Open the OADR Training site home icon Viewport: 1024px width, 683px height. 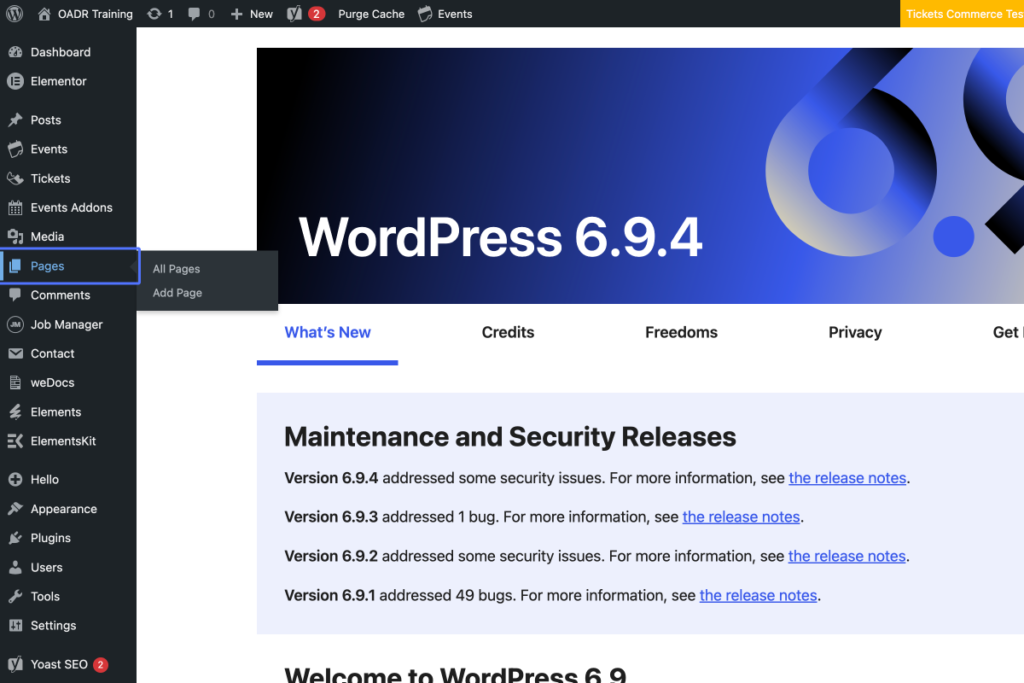pos(44,14)
